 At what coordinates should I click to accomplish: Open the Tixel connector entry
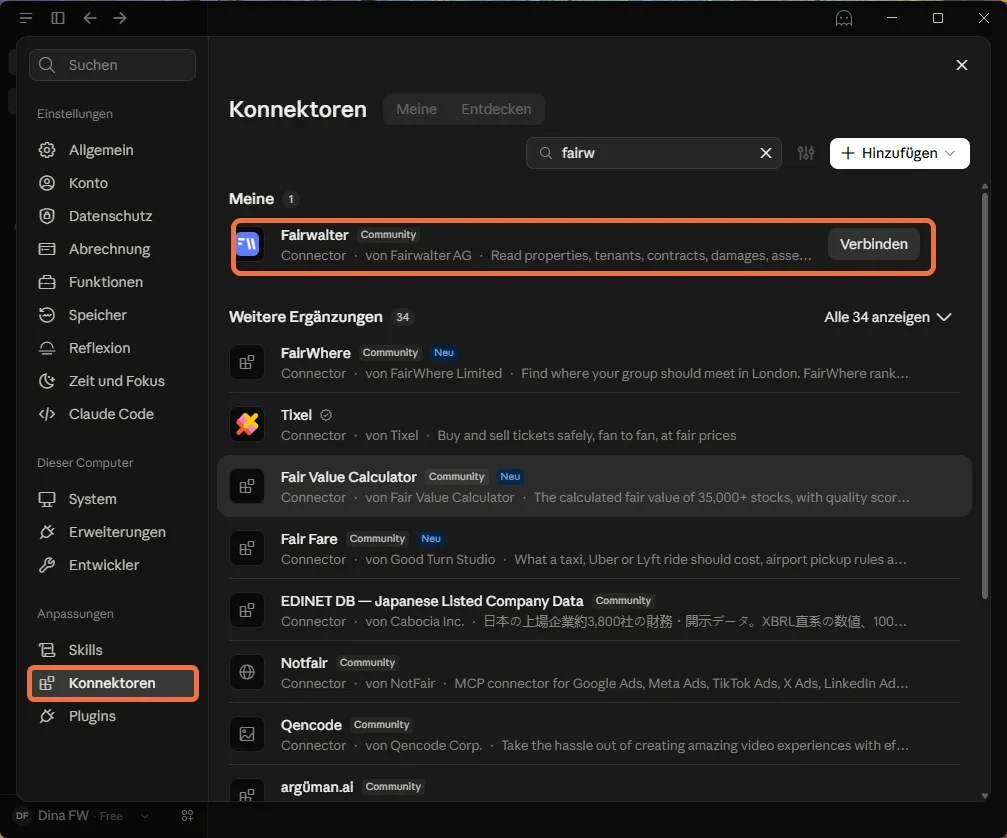point(594,424)
